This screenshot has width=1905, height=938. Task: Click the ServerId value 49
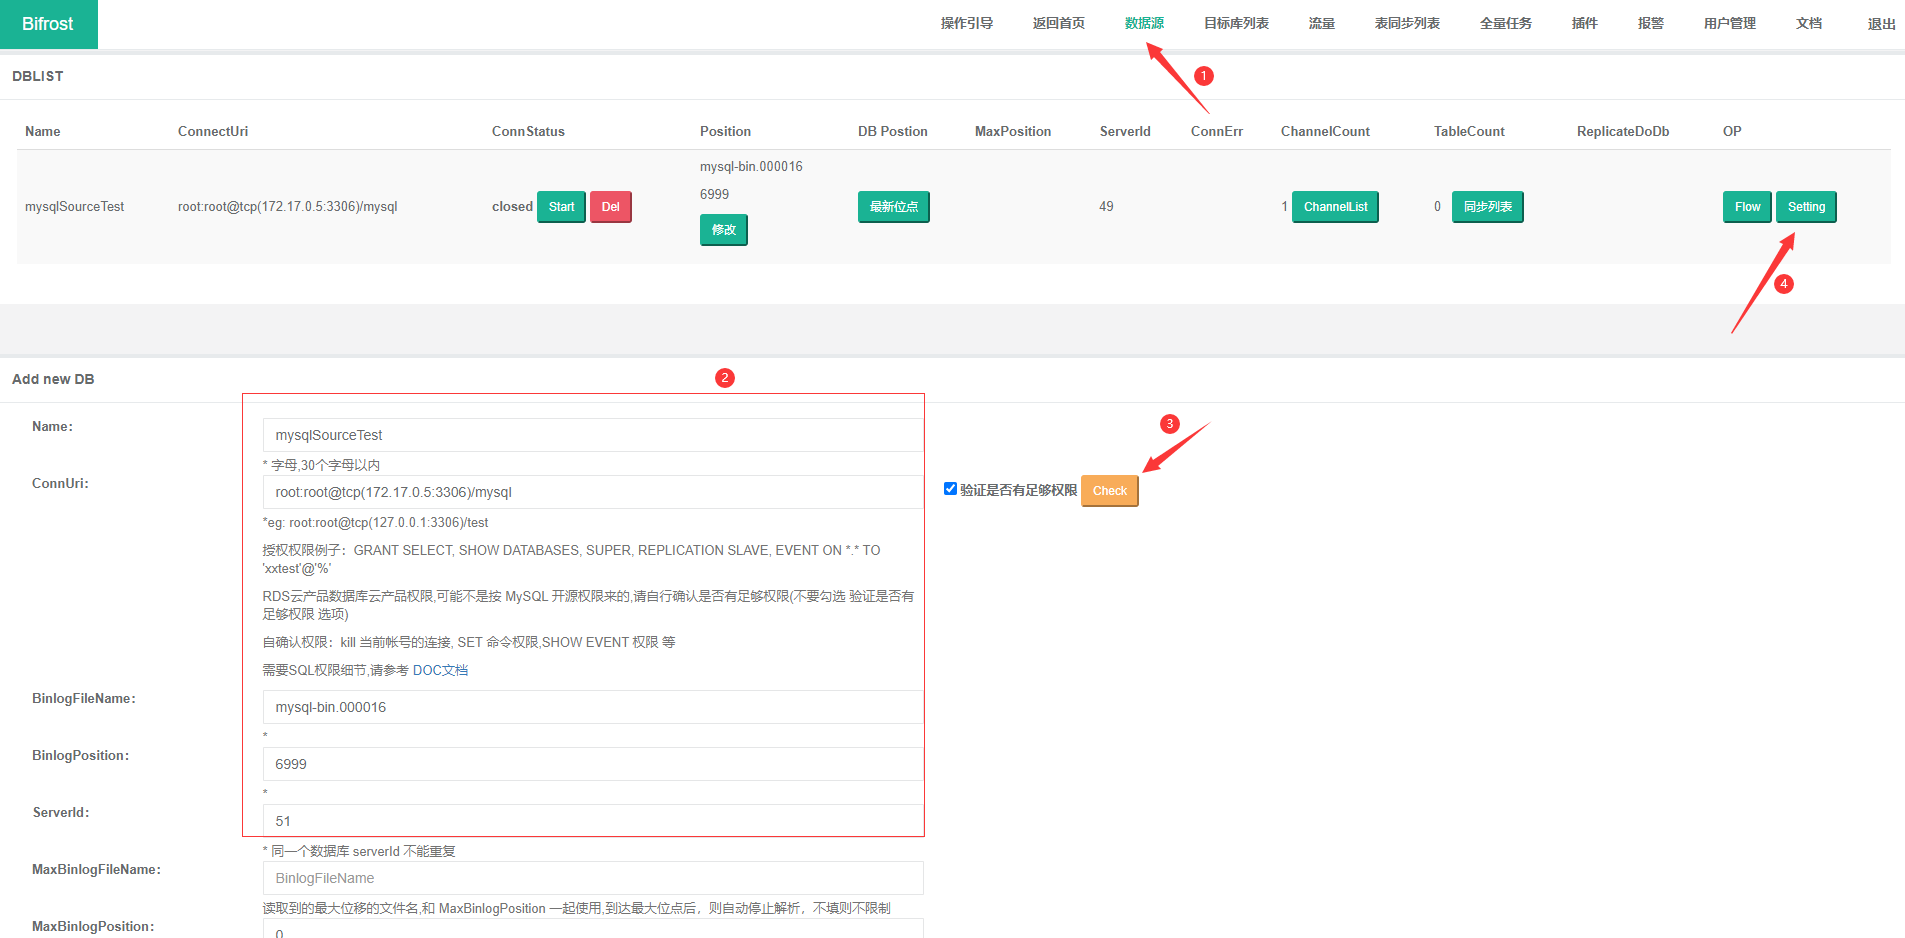click(x=1106, y=207)
